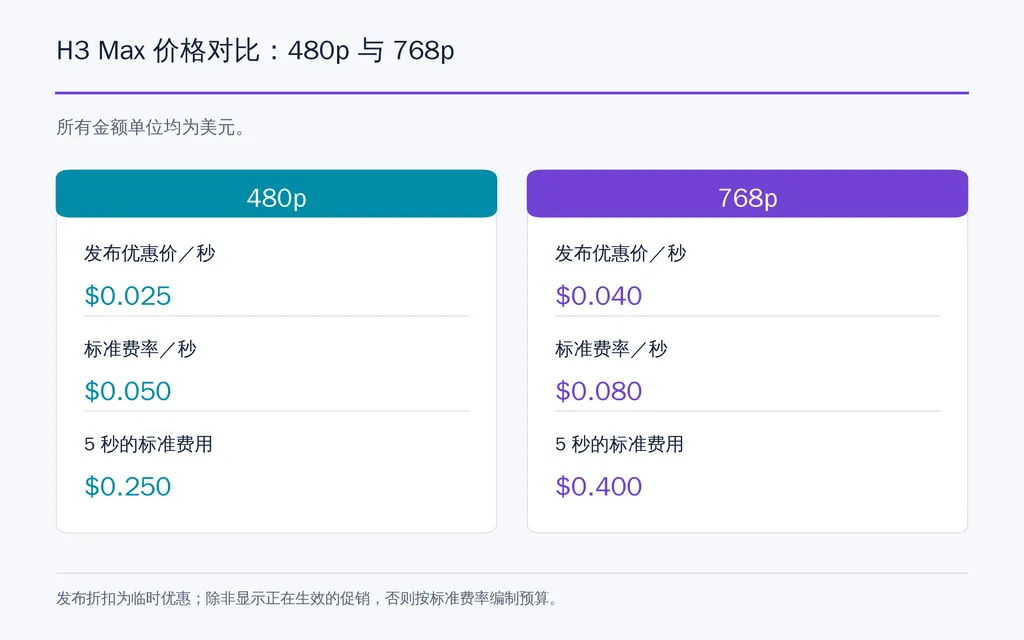Click the $0.040 price value
1024x640 pixels.
pos(599,296)
